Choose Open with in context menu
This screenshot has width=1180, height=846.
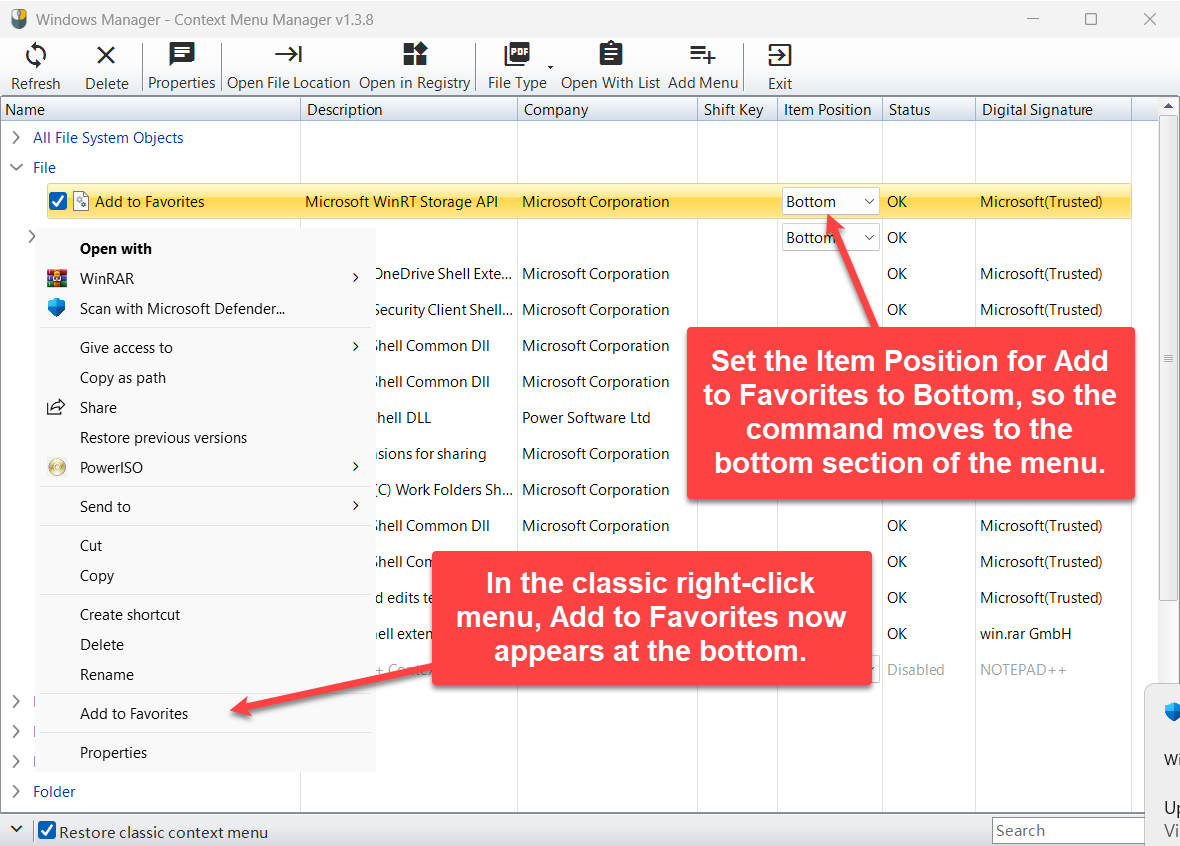pos(205,249)
